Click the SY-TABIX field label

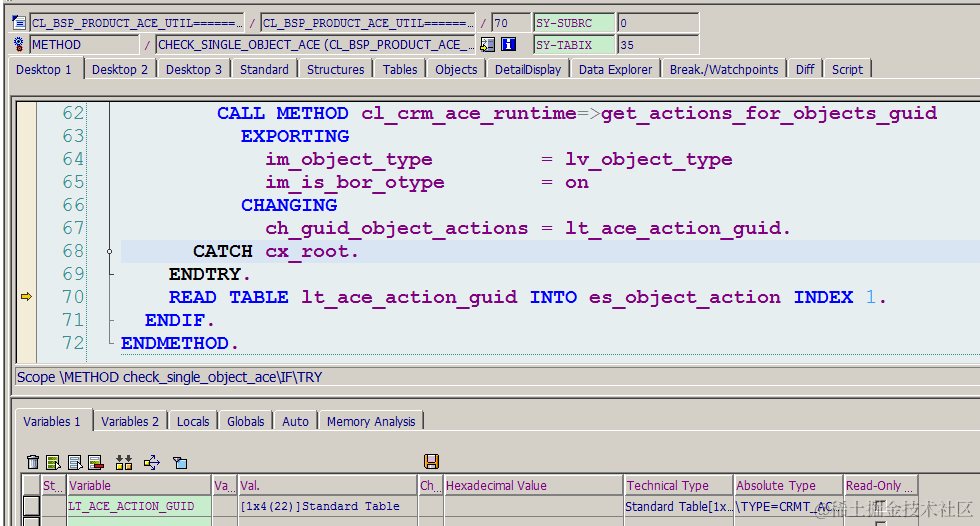pyautogui.click(x=574, y=45)
